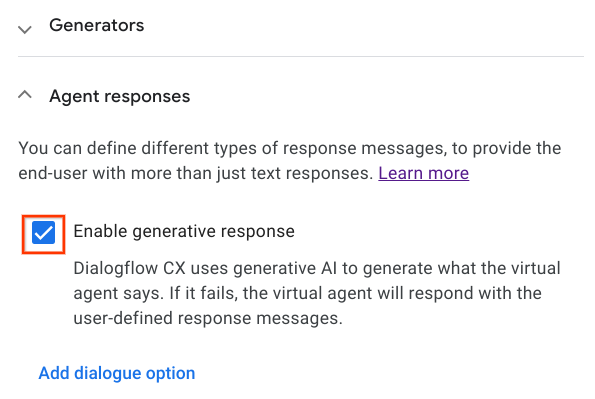Click the word Generators
The width and height of the screenshot is (595, 399).
click(x=97, y=25)
